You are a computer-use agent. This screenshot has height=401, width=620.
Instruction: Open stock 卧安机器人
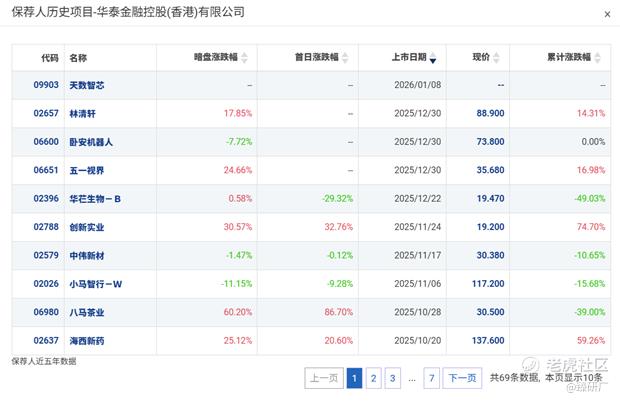tap(91, 142)
